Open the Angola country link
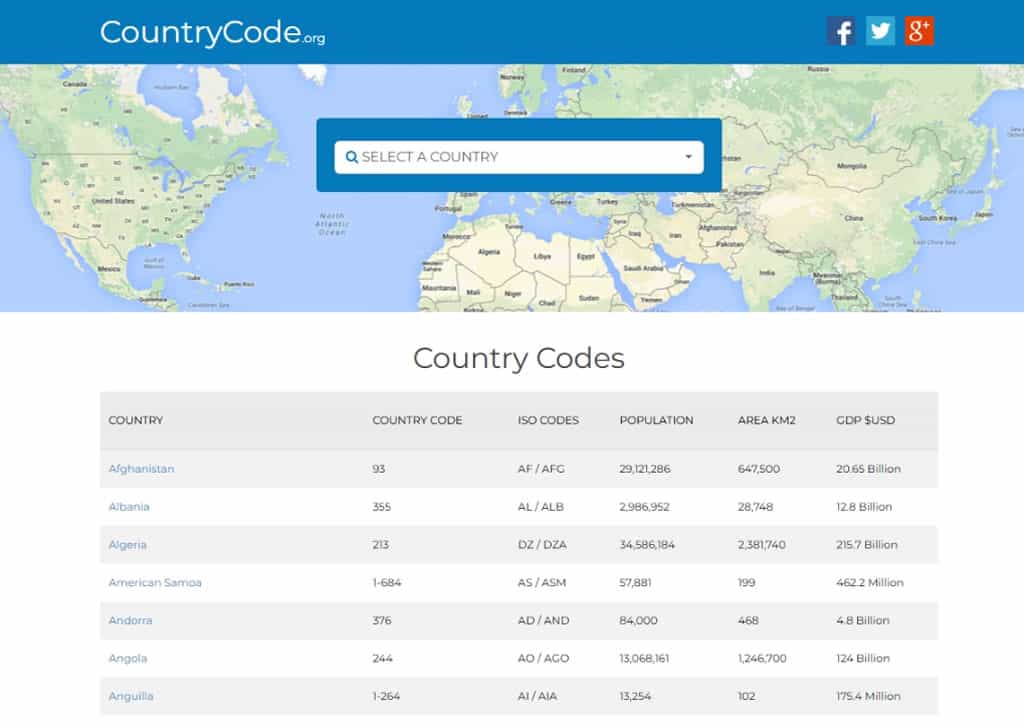The width and height of the screenshot is (1024, 723). click(128, 659)
